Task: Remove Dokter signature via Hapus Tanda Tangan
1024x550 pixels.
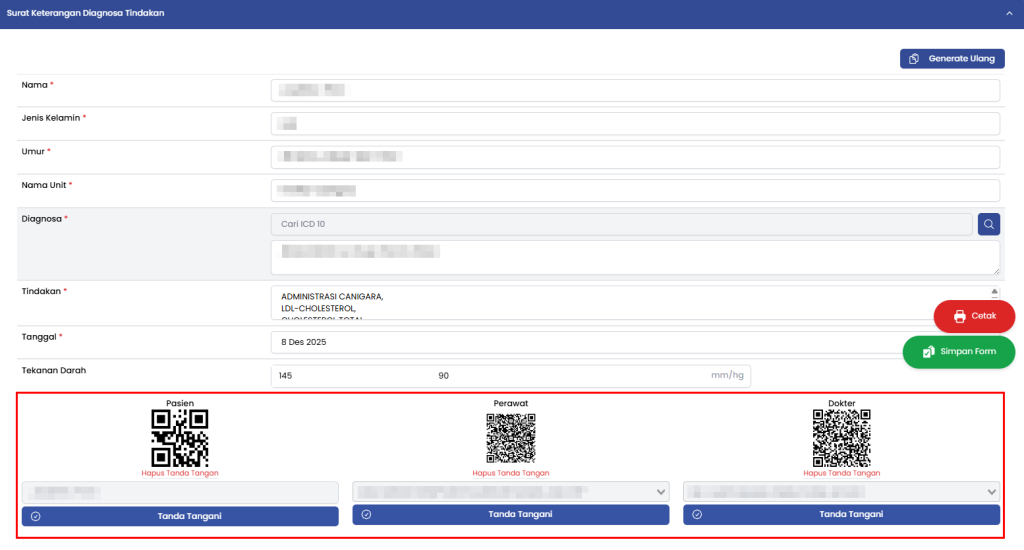Action: coord(841,473)
